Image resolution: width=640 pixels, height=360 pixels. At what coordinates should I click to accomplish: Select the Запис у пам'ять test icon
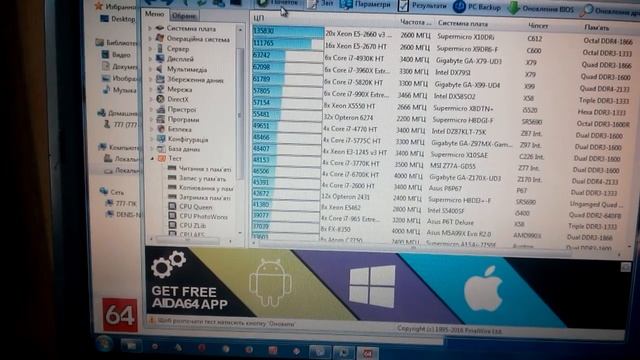[x=172, y=178]
